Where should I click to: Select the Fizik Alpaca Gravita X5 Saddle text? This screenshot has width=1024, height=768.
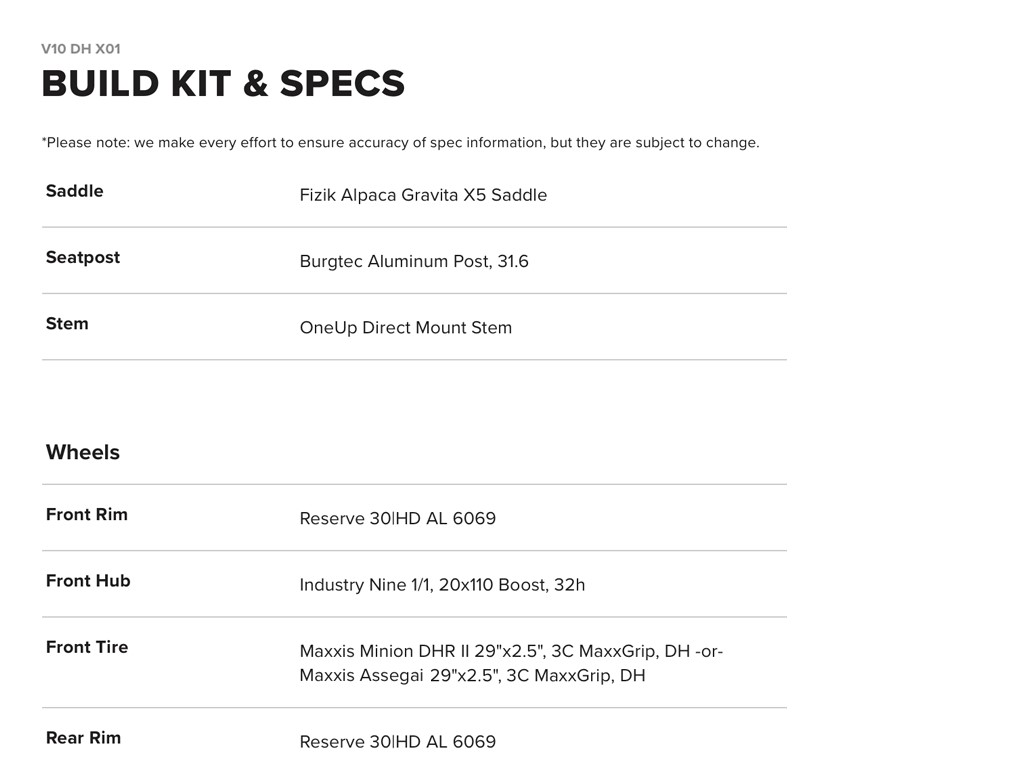click(x=423, y=195)
